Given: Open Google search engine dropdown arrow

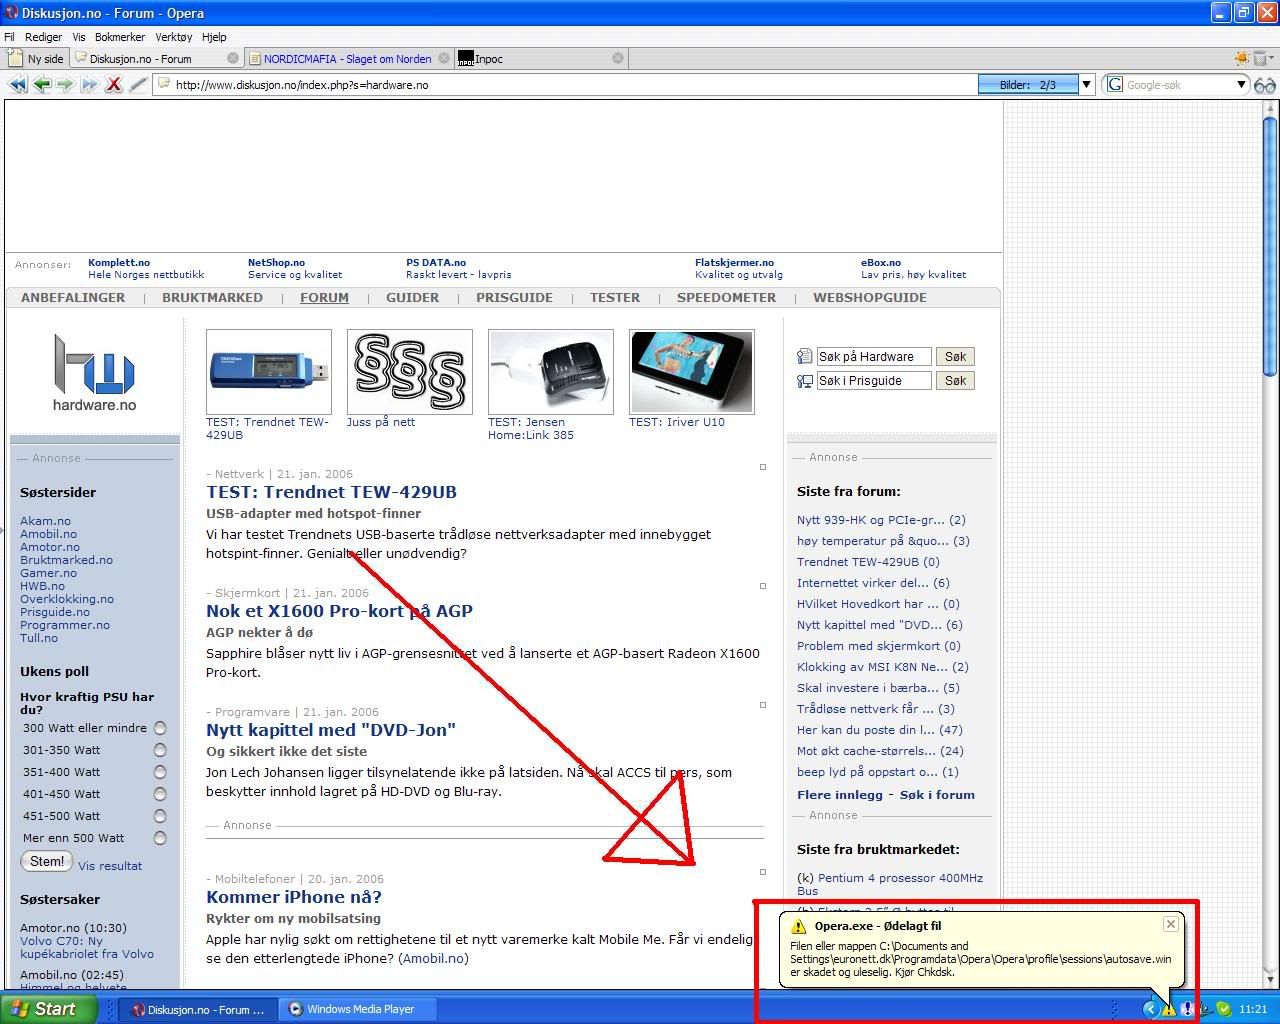Looking at the screenshot, I should pyautogui.click(x=1241, y=85).
